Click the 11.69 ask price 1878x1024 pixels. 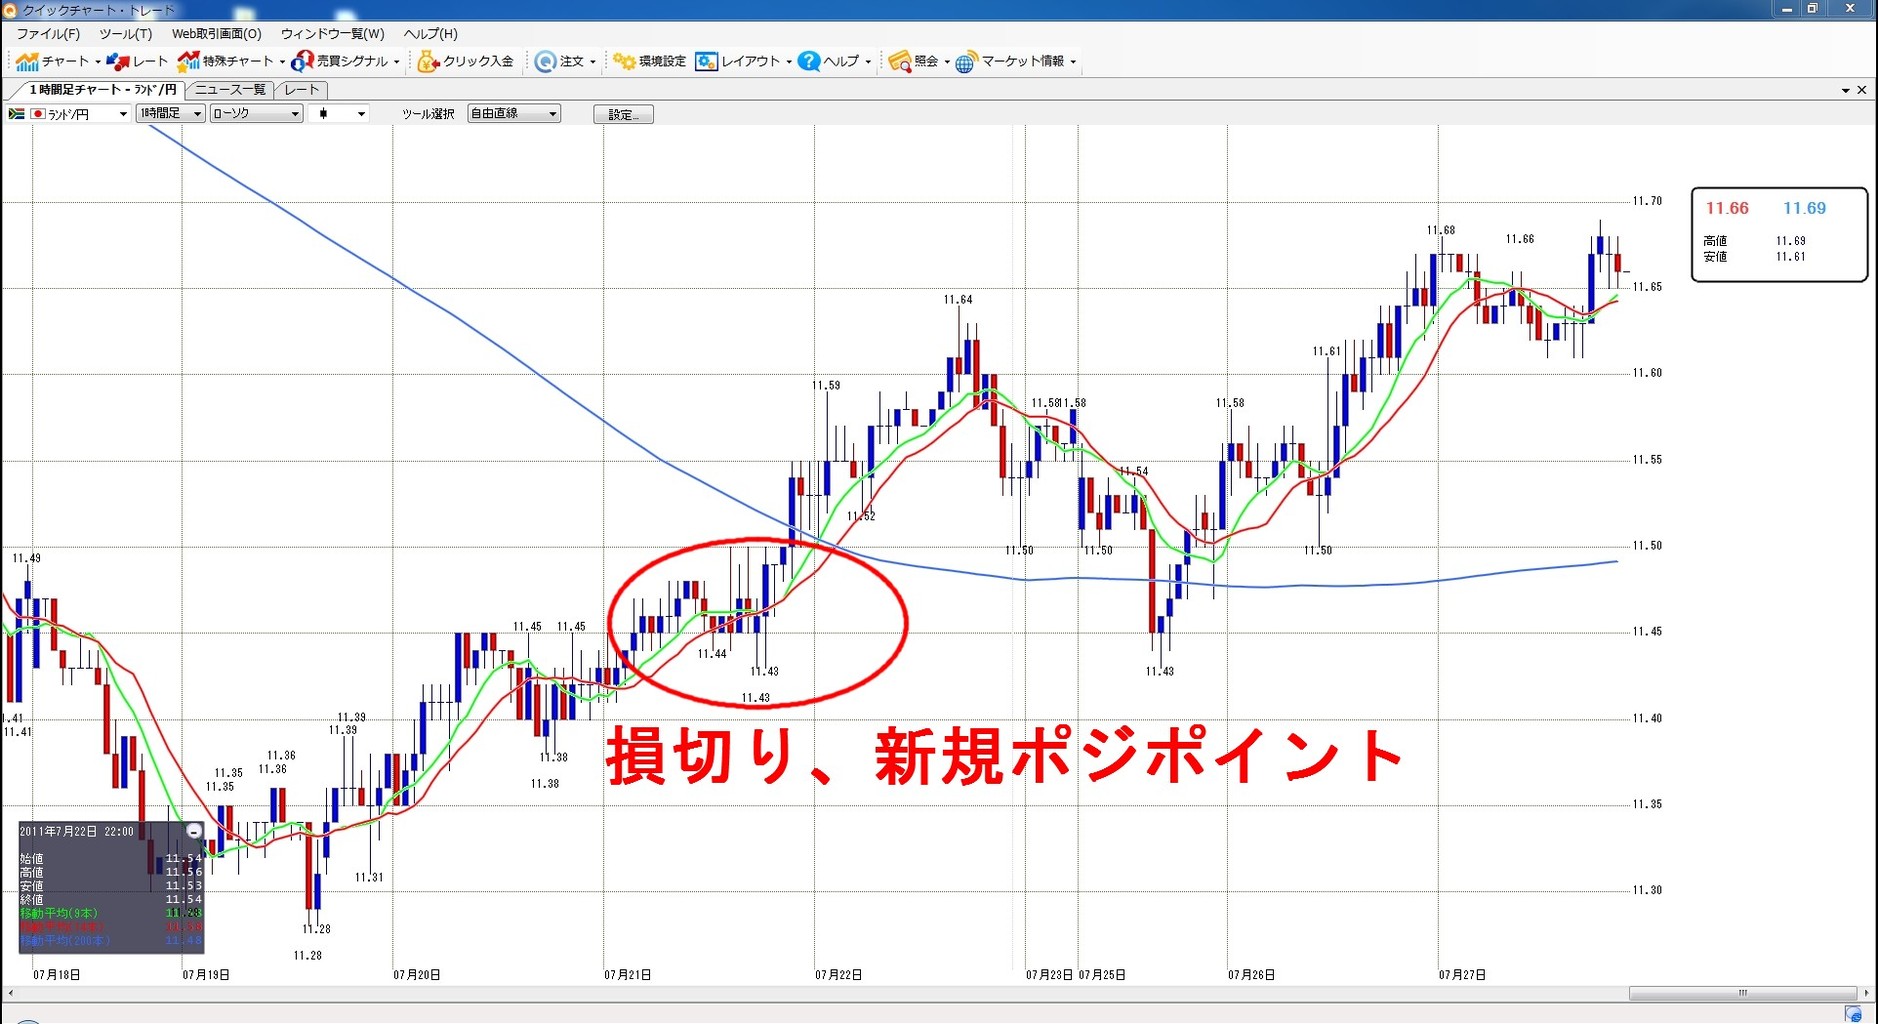point(1804,208)
